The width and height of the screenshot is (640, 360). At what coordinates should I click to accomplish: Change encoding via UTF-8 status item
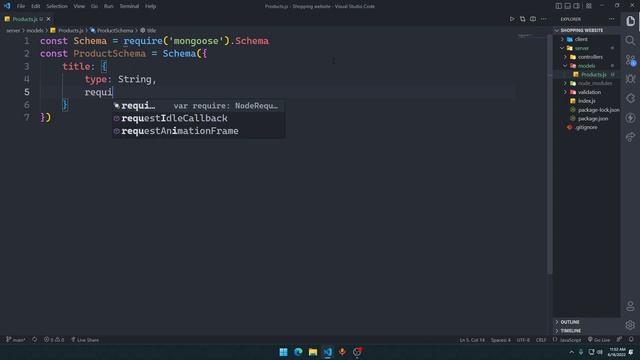(523, 340)
